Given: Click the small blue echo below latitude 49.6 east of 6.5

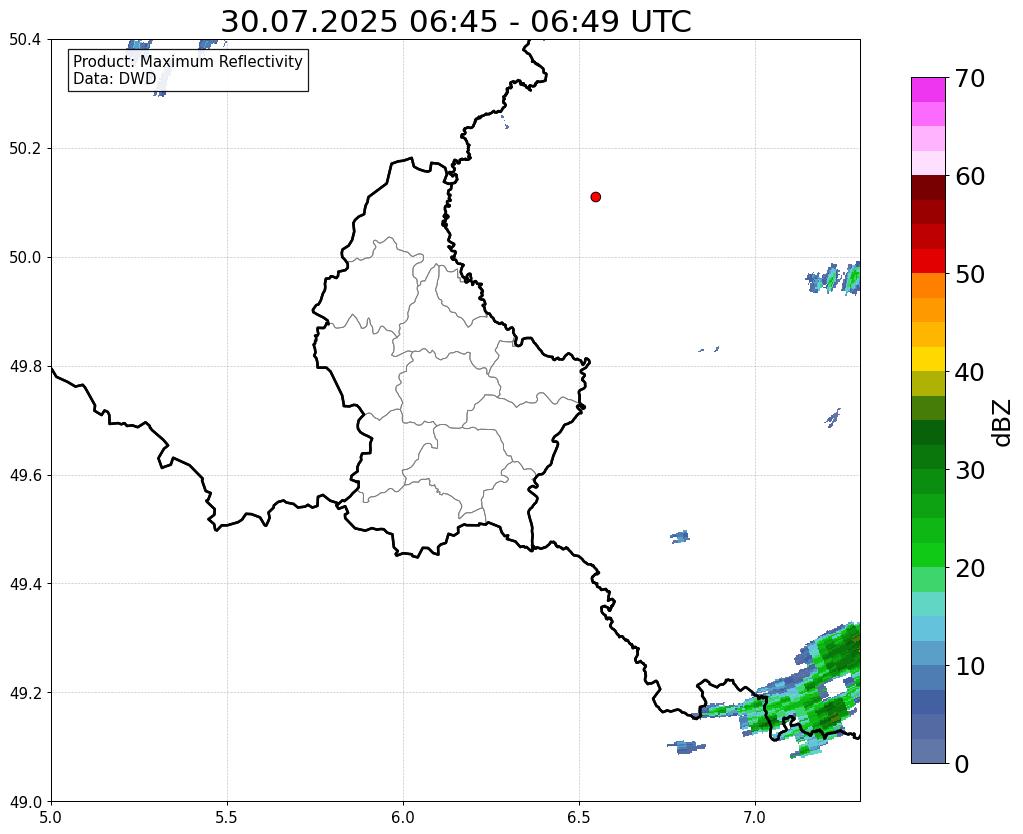Looking at the screenshot, I should 680,537.
